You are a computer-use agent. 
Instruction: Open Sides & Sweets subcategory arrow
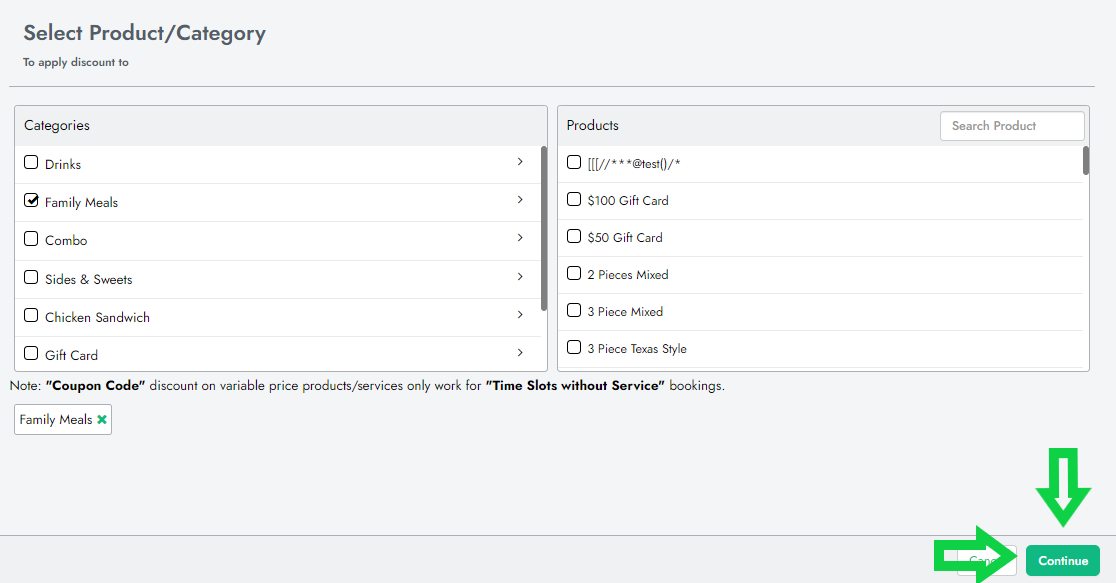tap(520, 277)
